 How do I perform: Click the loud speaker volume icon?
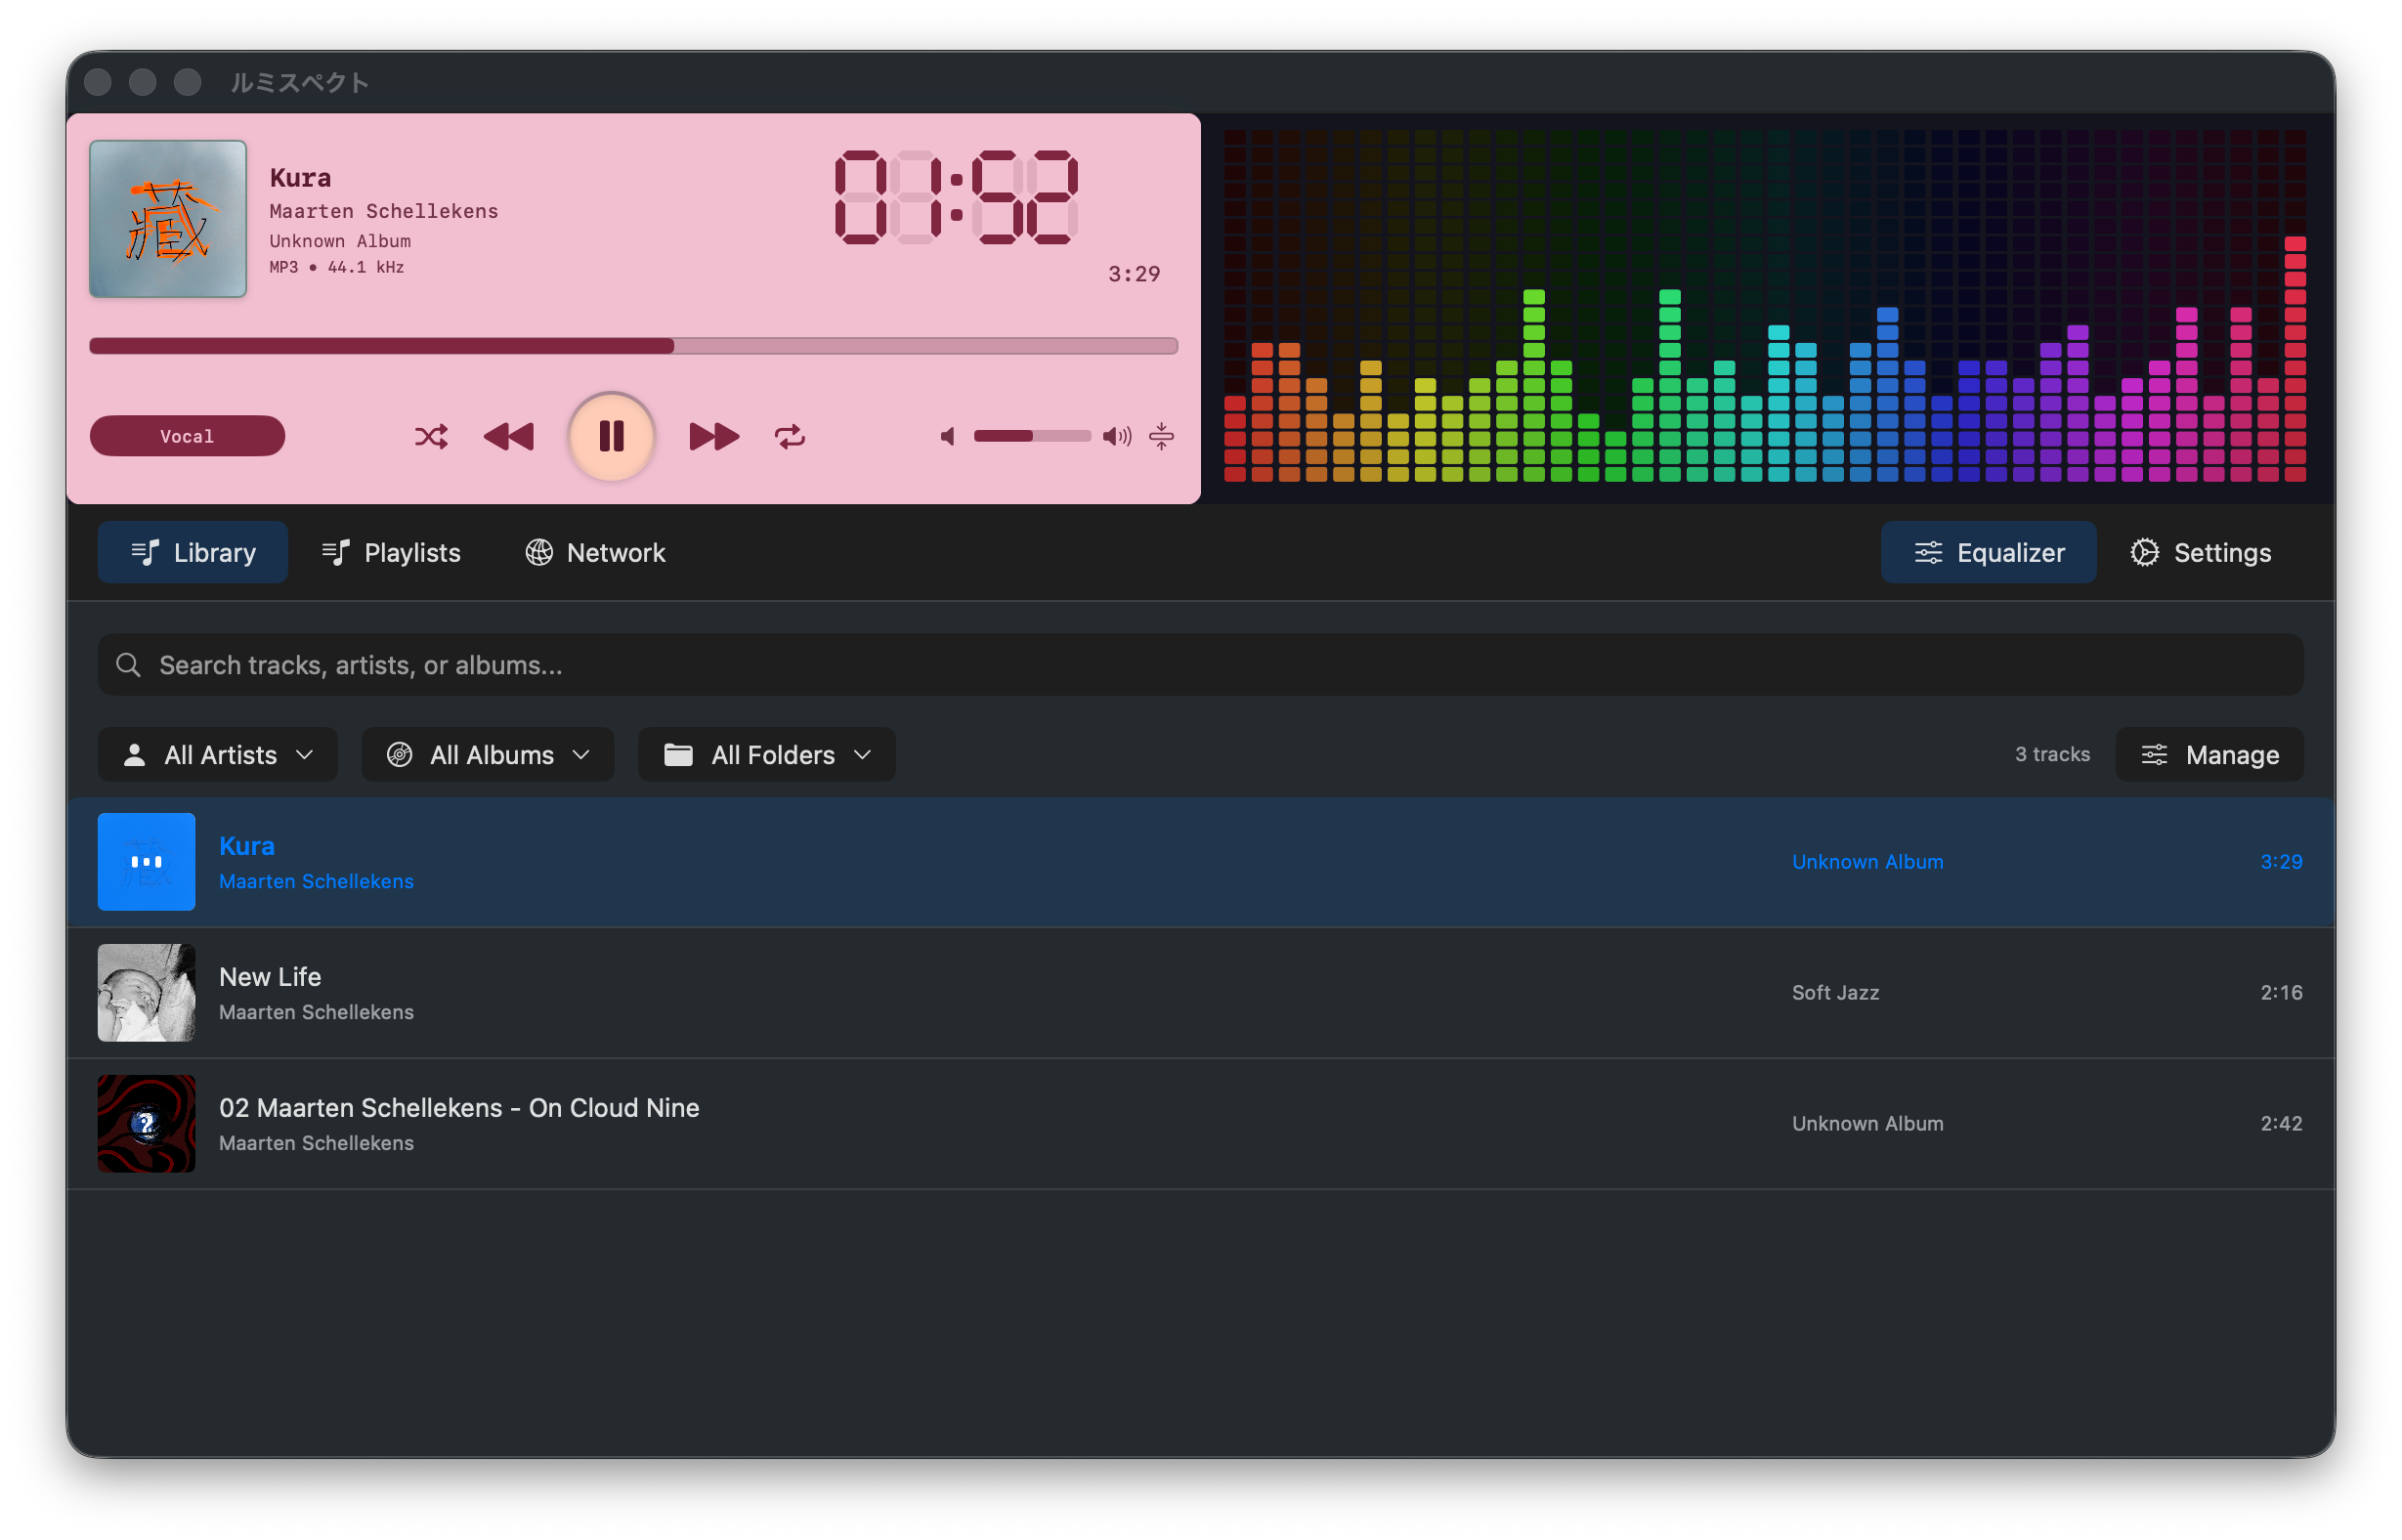point(1116,437)
